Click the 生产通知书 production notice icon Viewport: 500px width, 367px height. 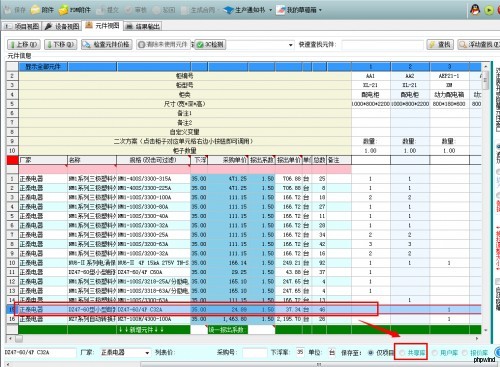229,10
